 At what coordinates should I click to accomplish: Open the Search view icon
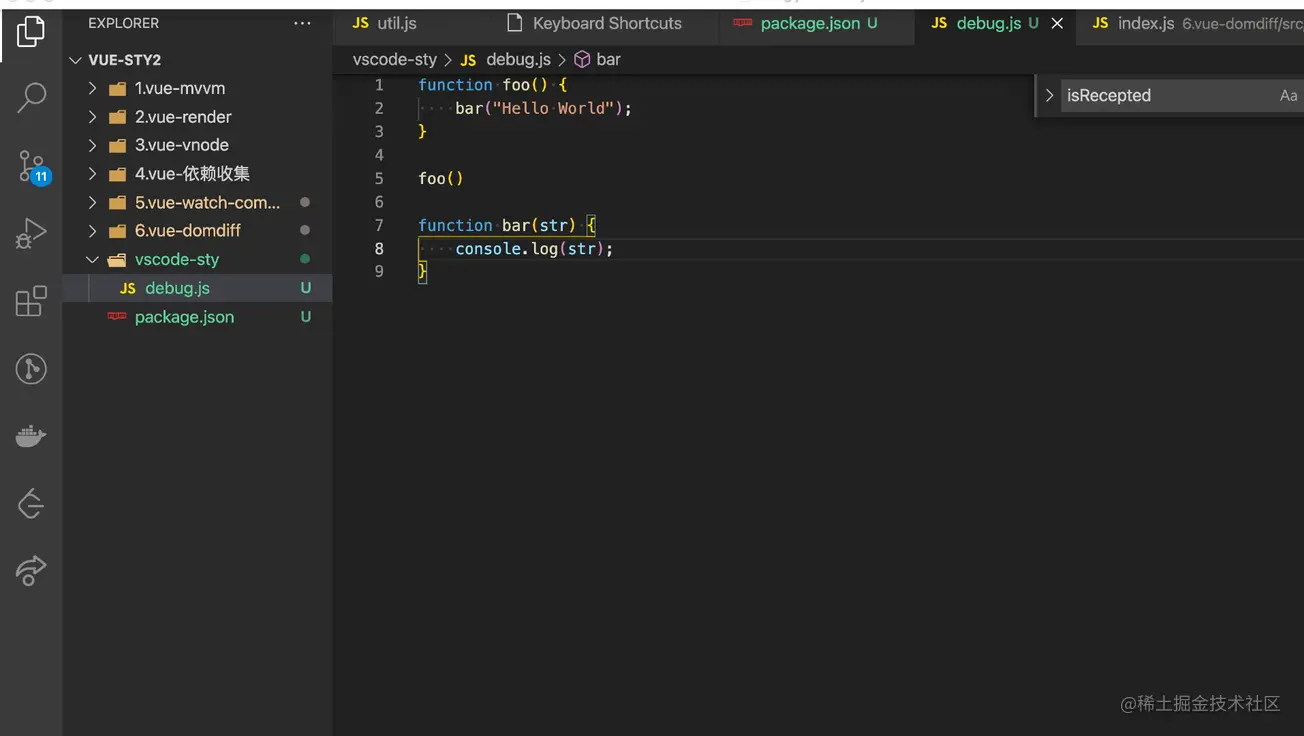pos(31,98)
